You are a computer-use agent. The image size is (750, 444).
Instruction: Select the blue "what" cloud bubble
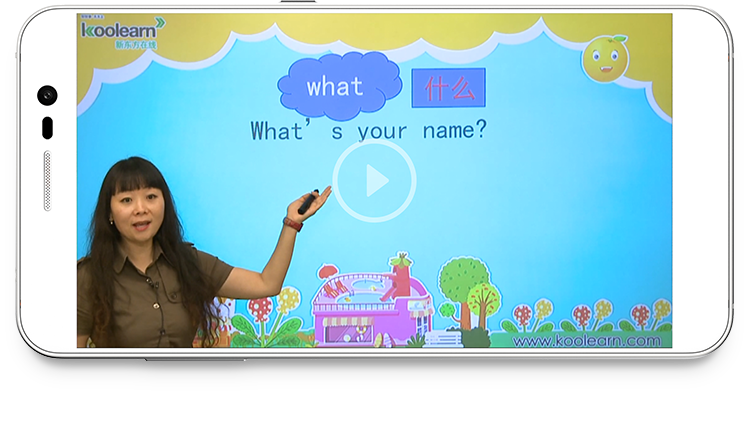pos(334,87)
